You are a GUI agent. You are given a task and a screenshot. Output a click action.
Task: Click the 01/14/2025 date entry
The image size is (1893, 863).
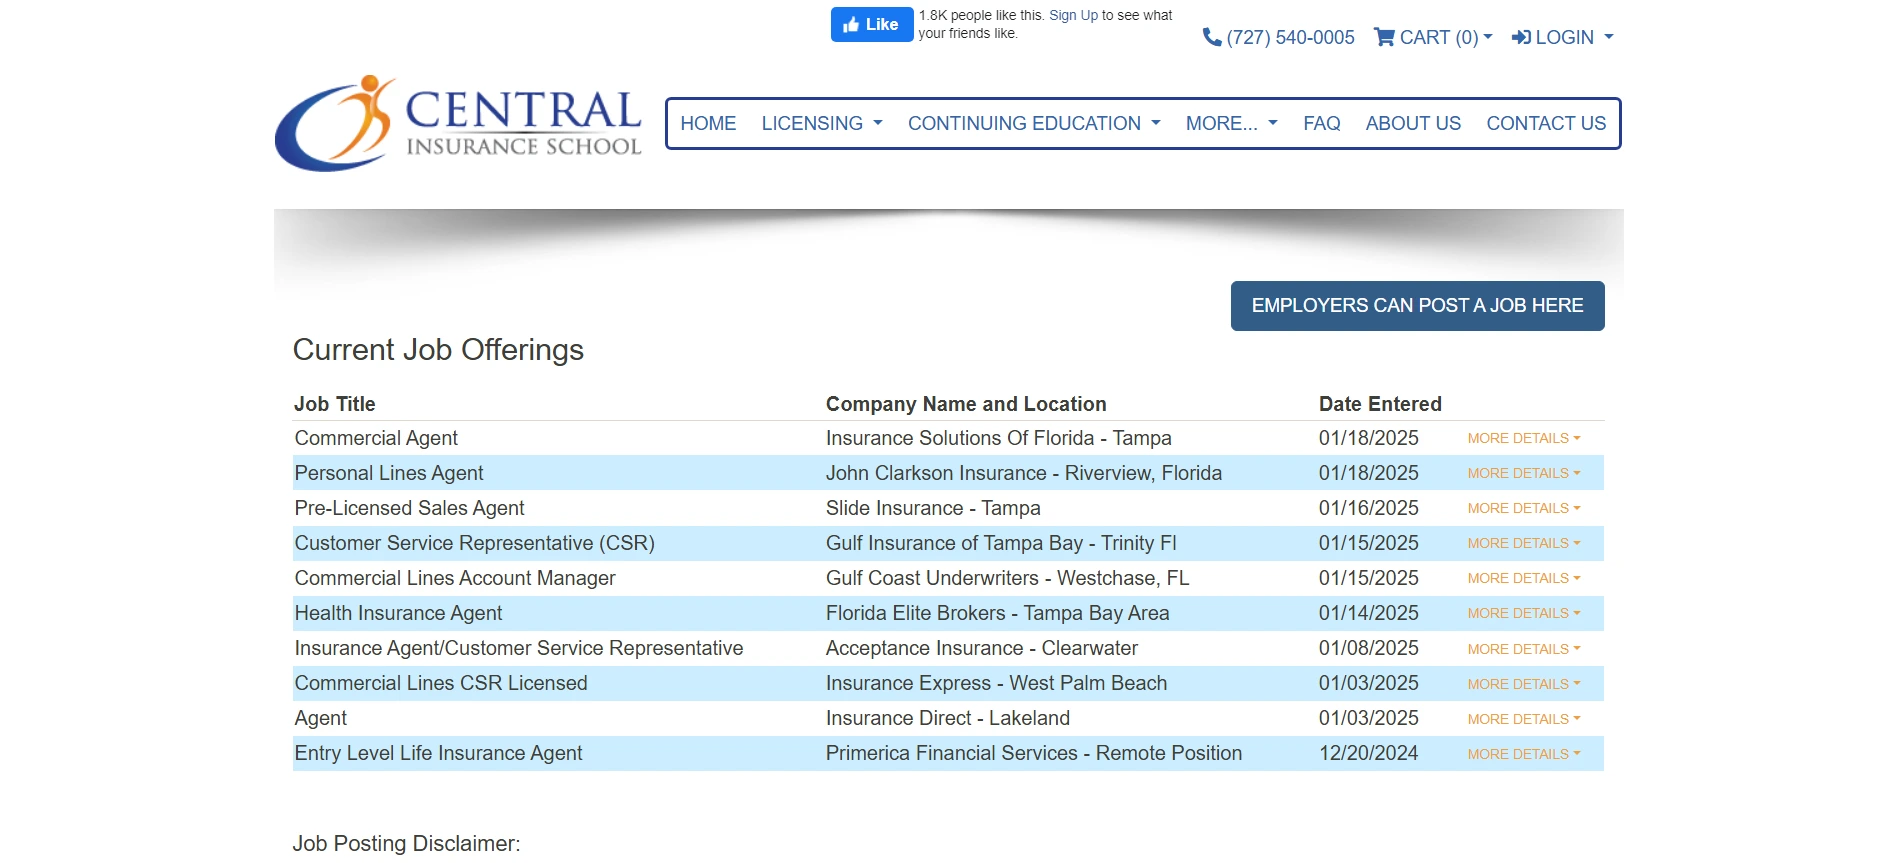tap(1368, 613)
